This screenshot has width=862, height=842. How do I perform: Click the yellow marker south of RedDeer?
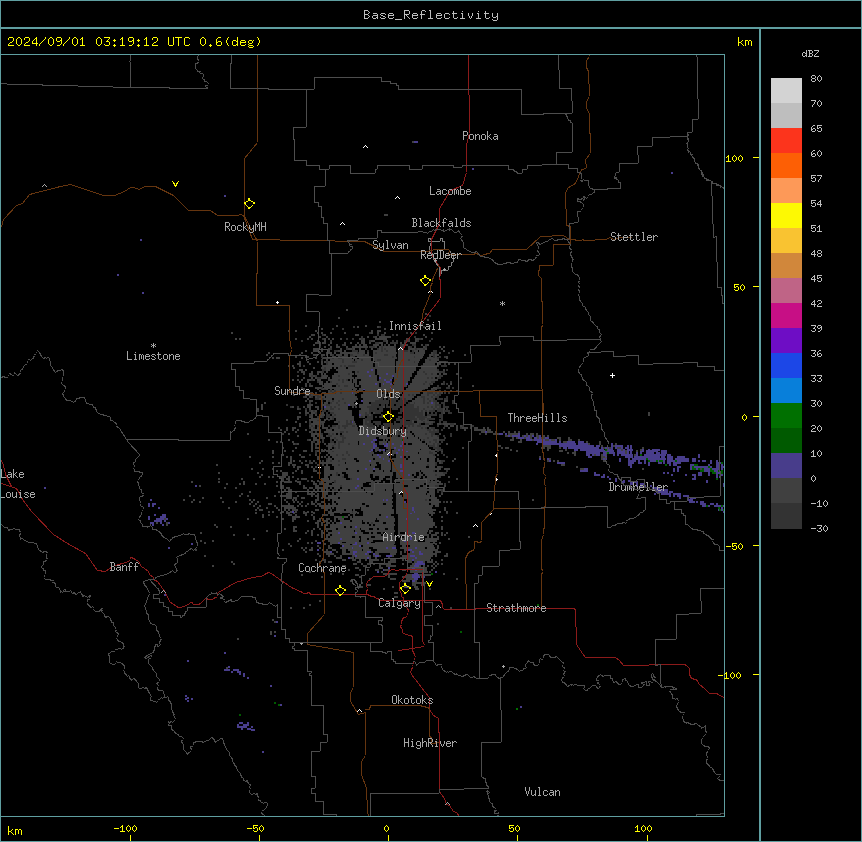click(x=426, y=281)
